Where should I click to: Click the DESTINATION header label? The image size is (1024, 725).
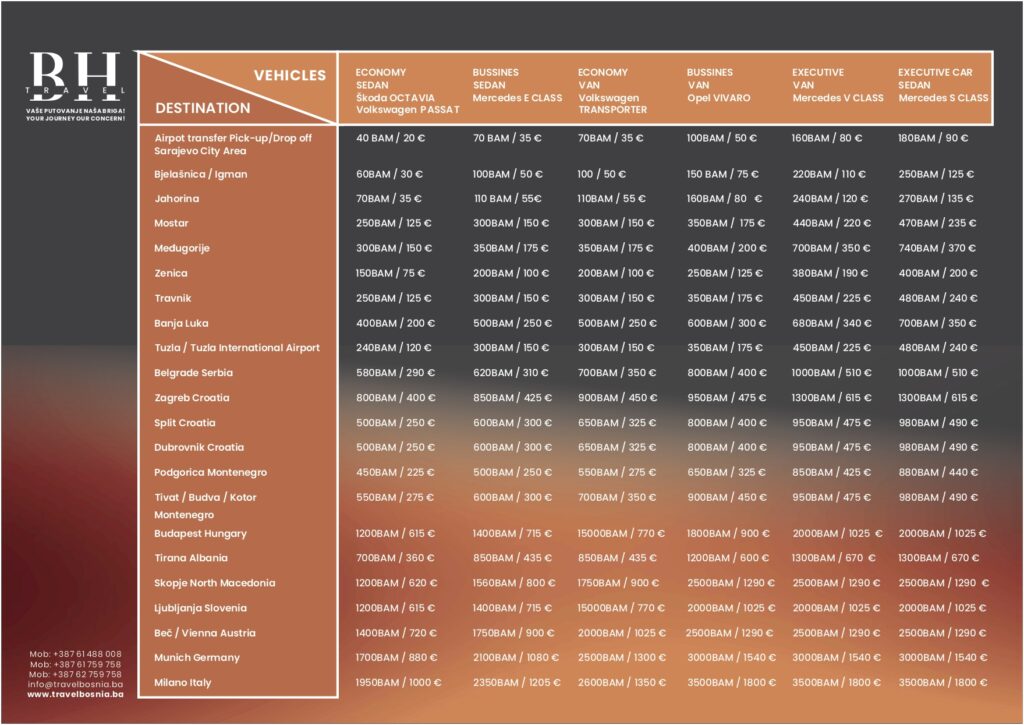203,107
